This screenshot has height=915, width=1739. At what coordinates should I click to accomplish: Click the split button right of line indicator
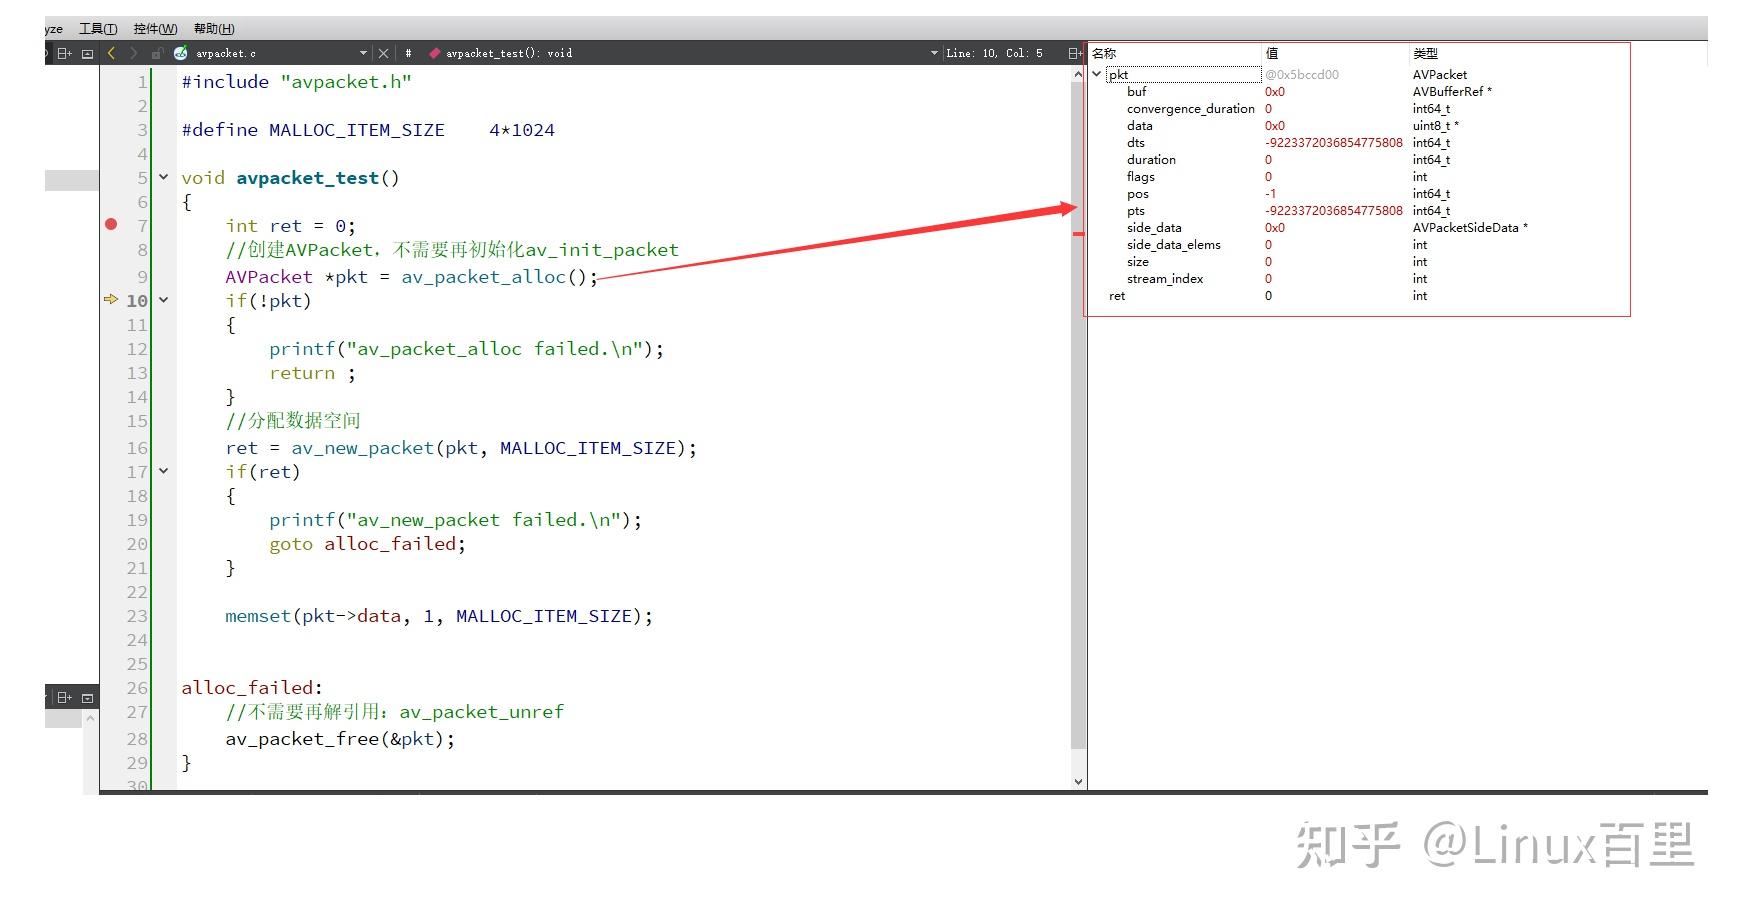pyautogui.click(x=1074, y=53)
